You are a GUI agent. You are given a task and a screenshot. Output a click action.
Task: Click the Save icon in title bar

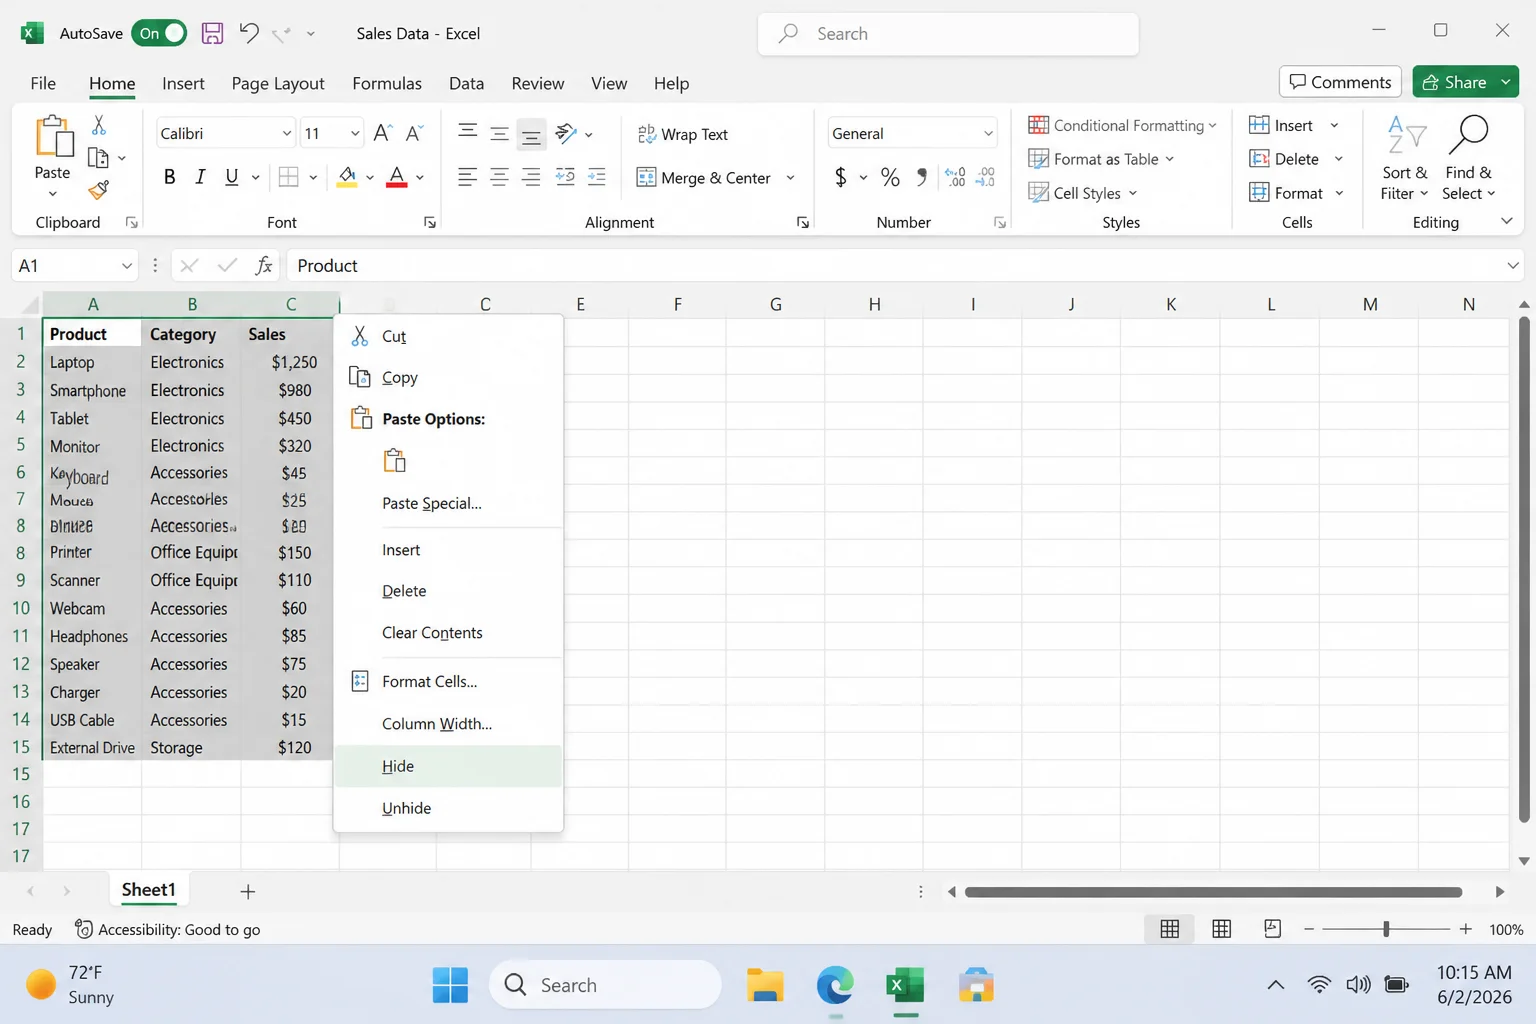coord(212,33)
